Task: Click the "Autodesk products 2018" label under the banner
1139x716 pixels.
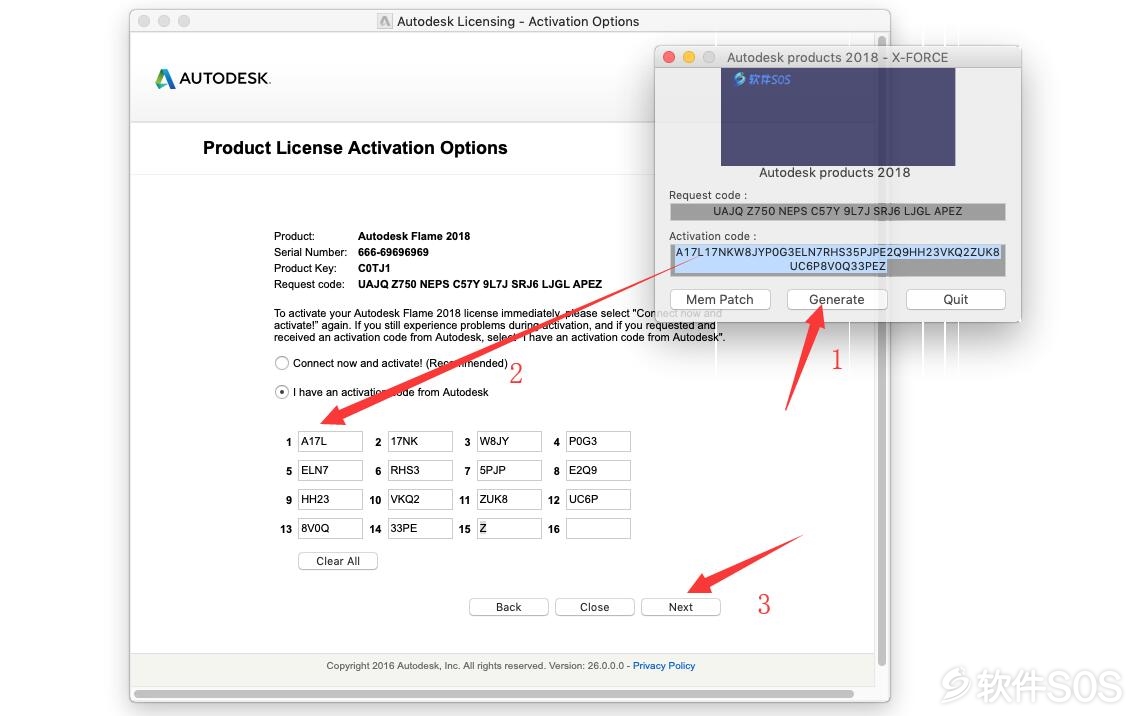Action: point(835,173)
